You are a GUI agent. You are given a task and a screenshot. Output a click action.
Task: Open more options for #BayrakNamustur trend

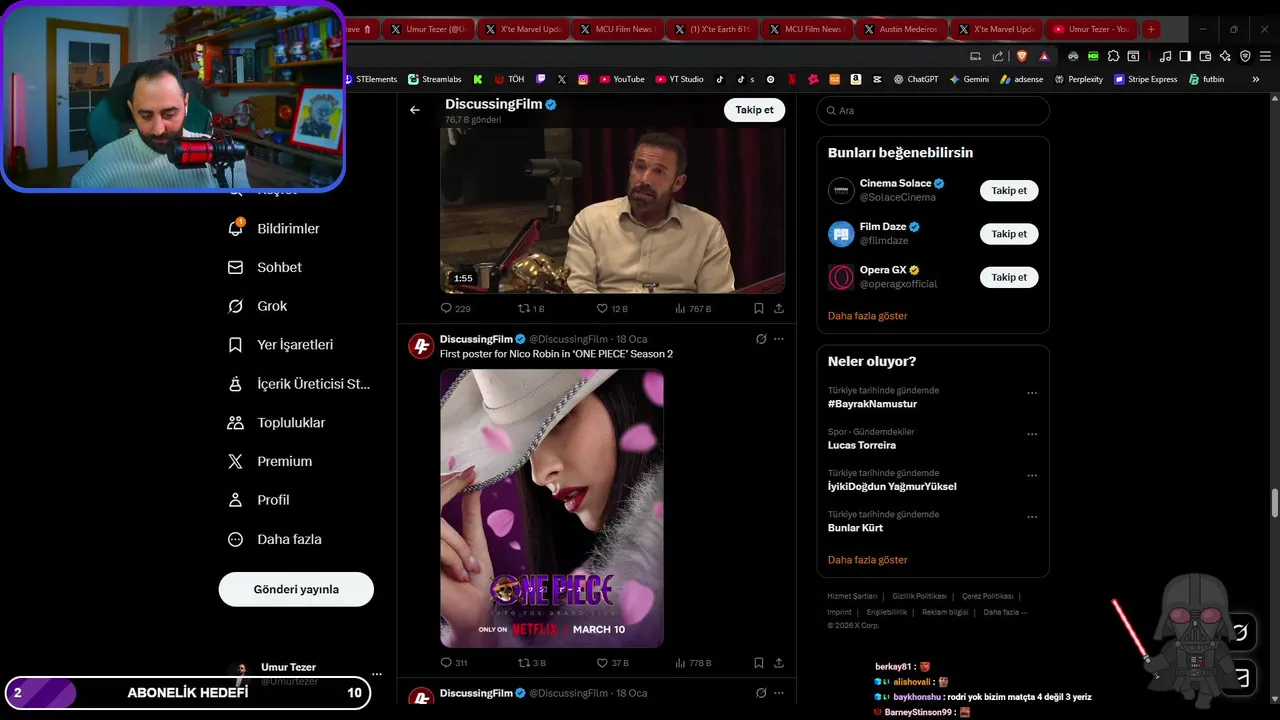(1032, 393)
